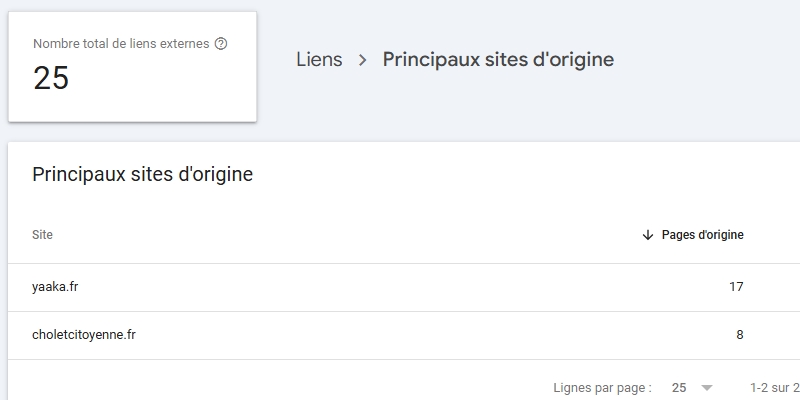The width and height of the screenshot is (800, 400).
Task: Click the total external links number 25
Action: pyautogui.click(x=51, y=78)
